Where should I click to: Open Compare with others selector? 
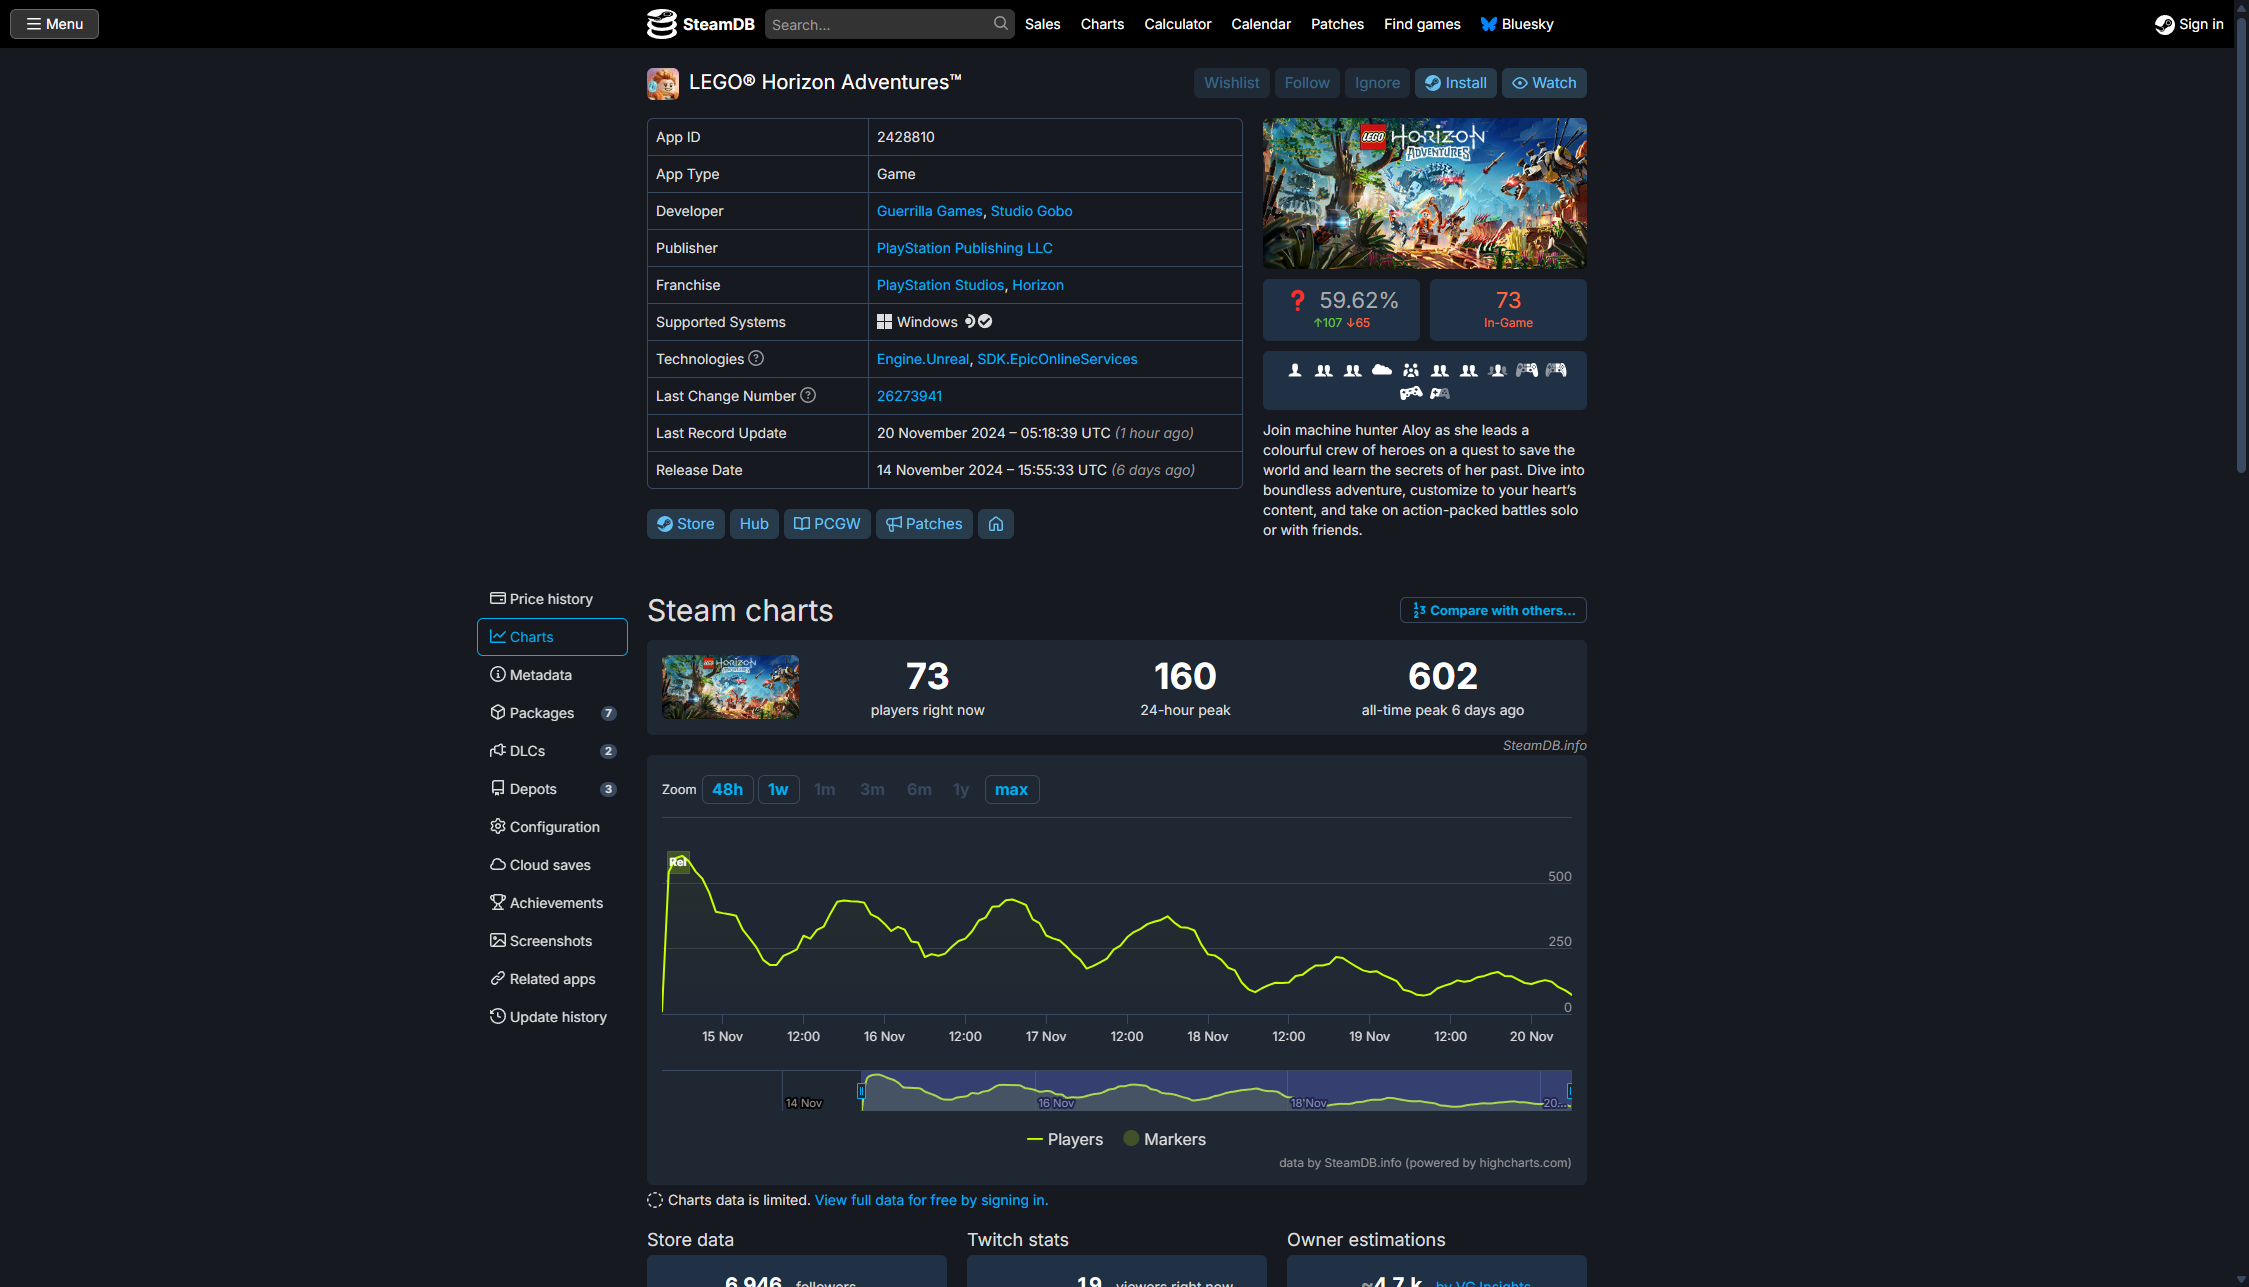(x=1493, y=610)
